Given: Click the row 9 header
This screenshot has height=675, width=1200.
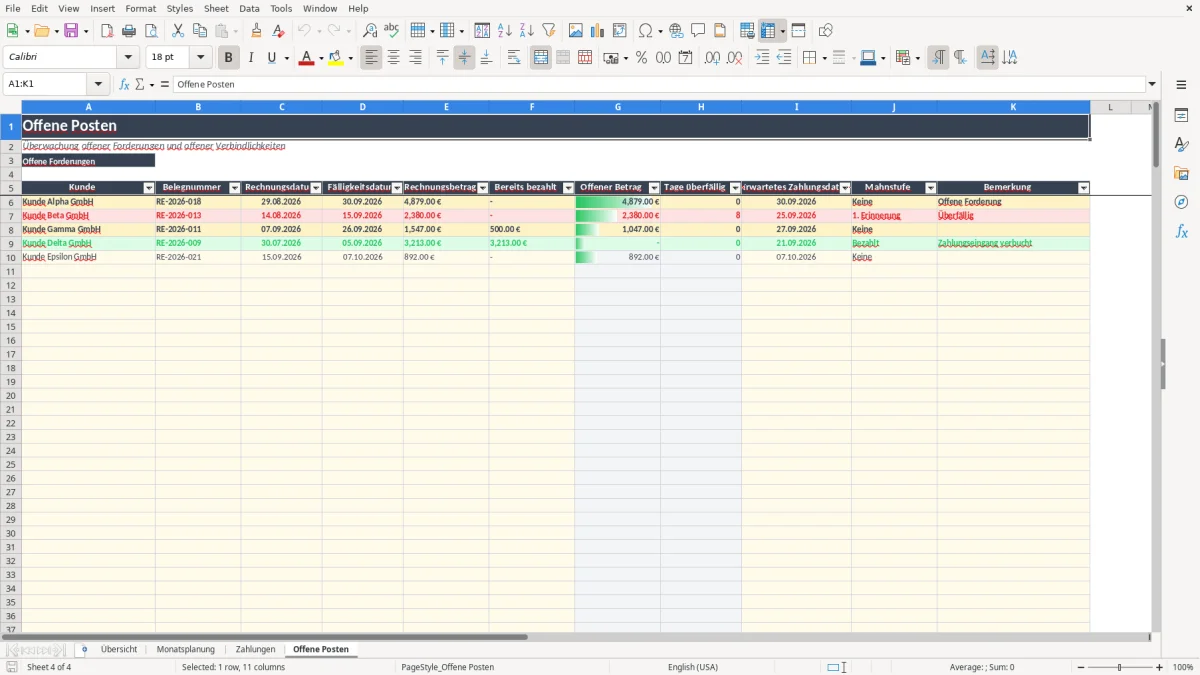Looking at the screenshot, I should point(11,243).
